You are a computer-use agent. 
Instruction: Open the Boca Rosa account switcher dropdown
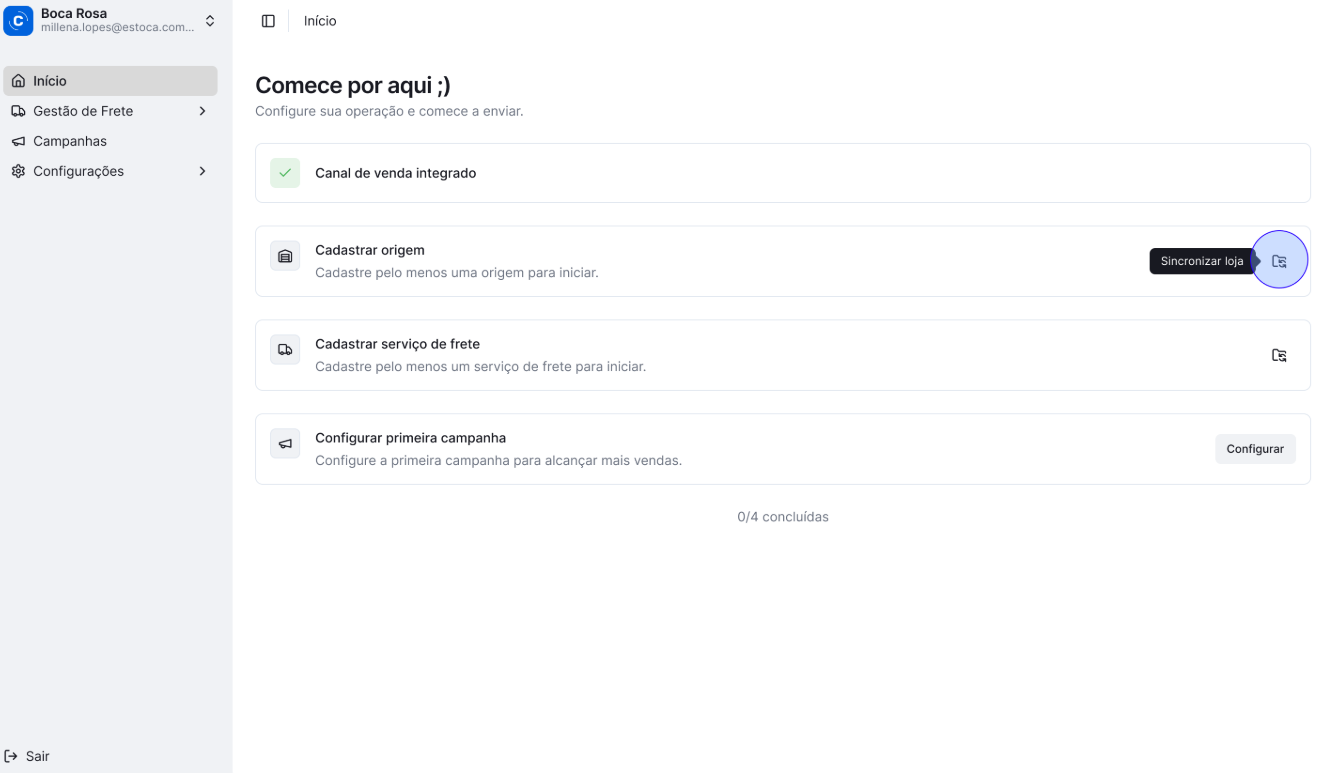(x=210, y=21)
